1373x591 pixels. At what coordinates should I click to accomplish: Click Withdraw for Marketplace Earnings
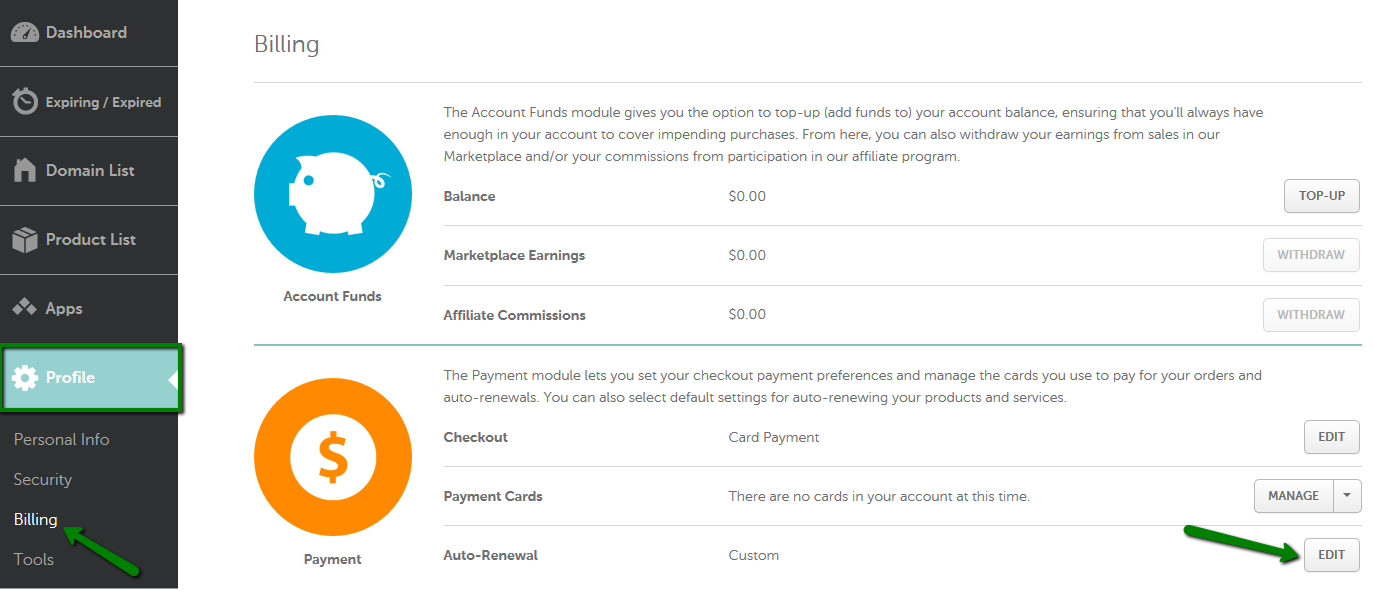point(1311,255)
